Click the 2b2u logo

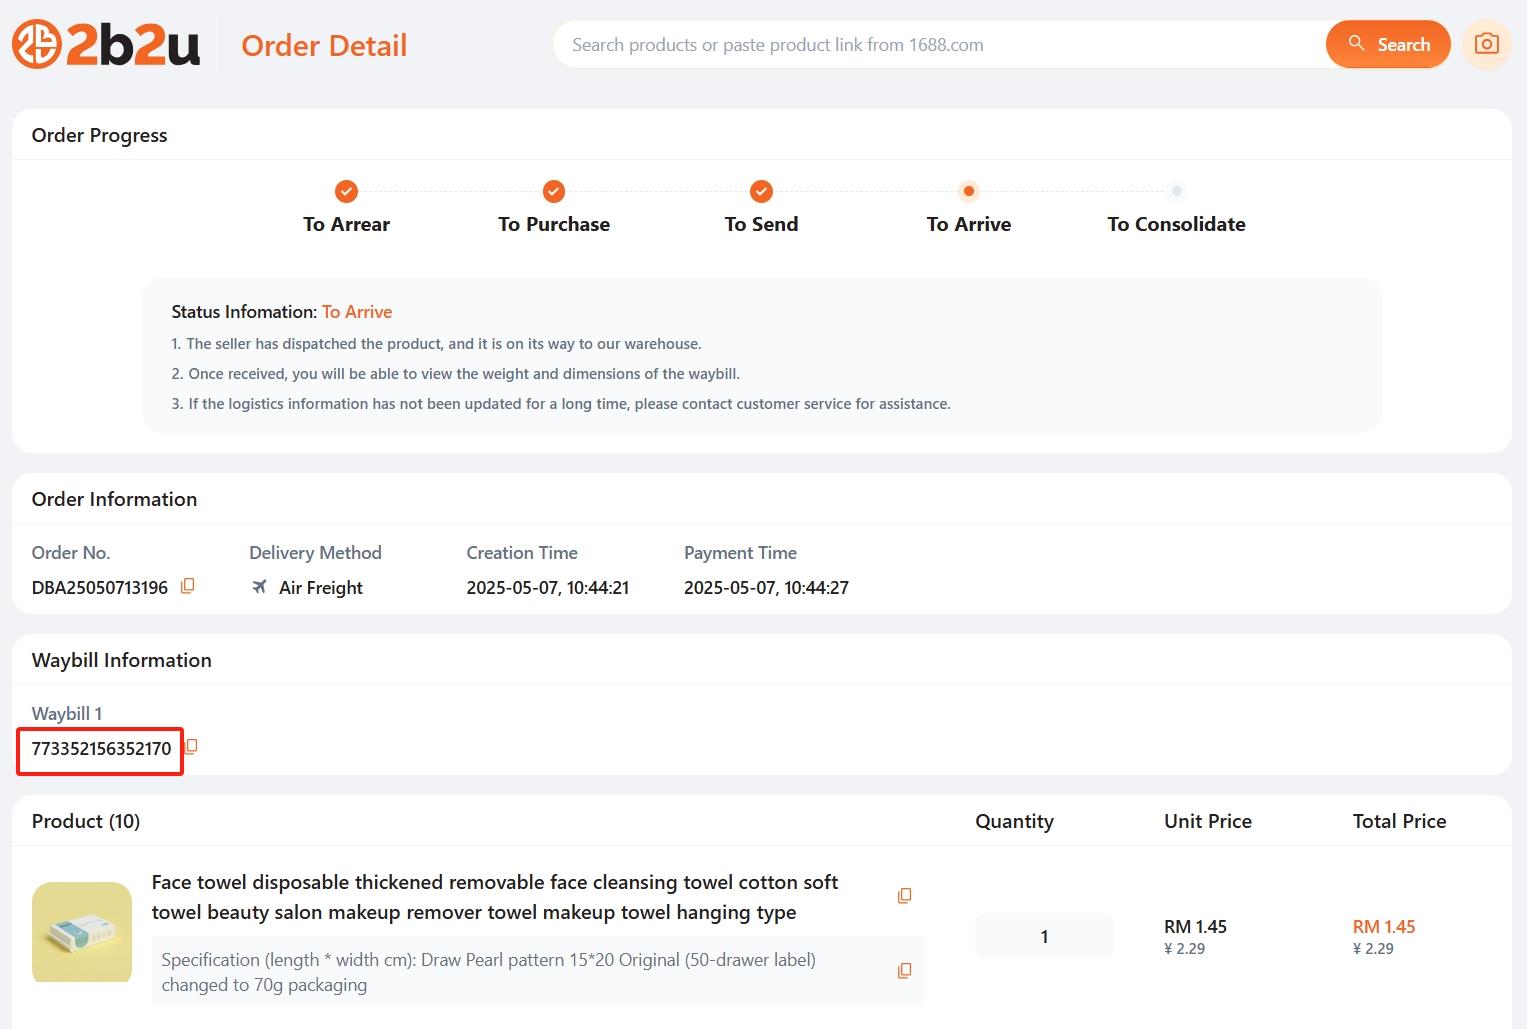(106, 45)
